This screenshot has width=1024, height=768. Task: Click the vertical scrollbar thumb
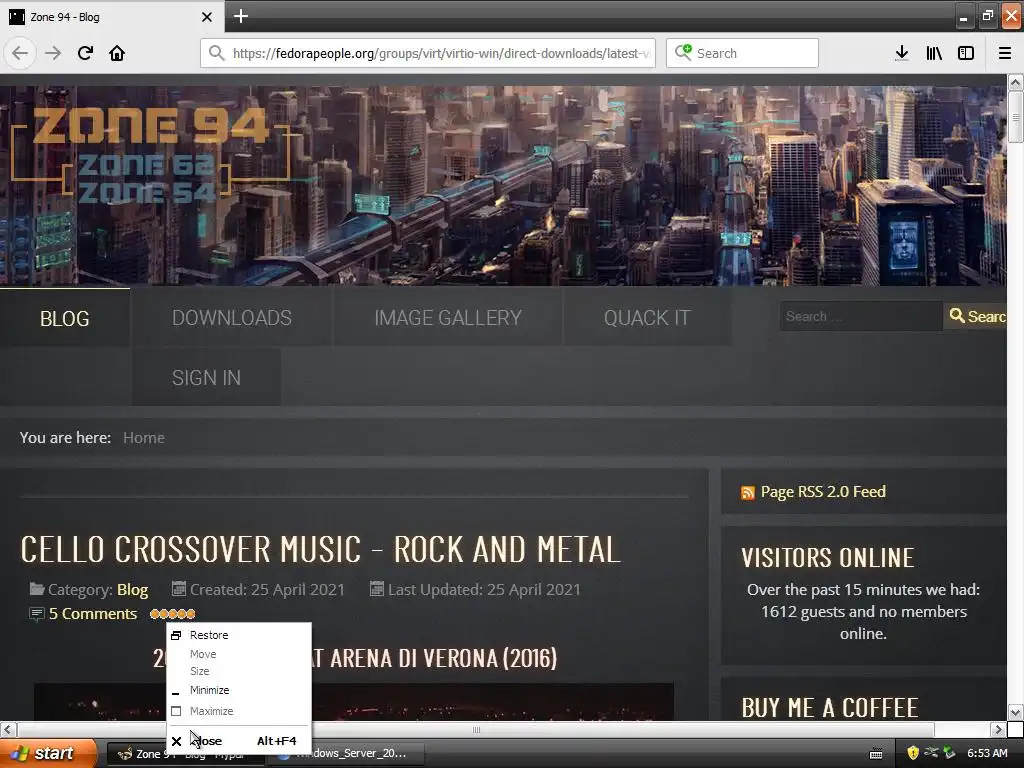point(1015,117)
